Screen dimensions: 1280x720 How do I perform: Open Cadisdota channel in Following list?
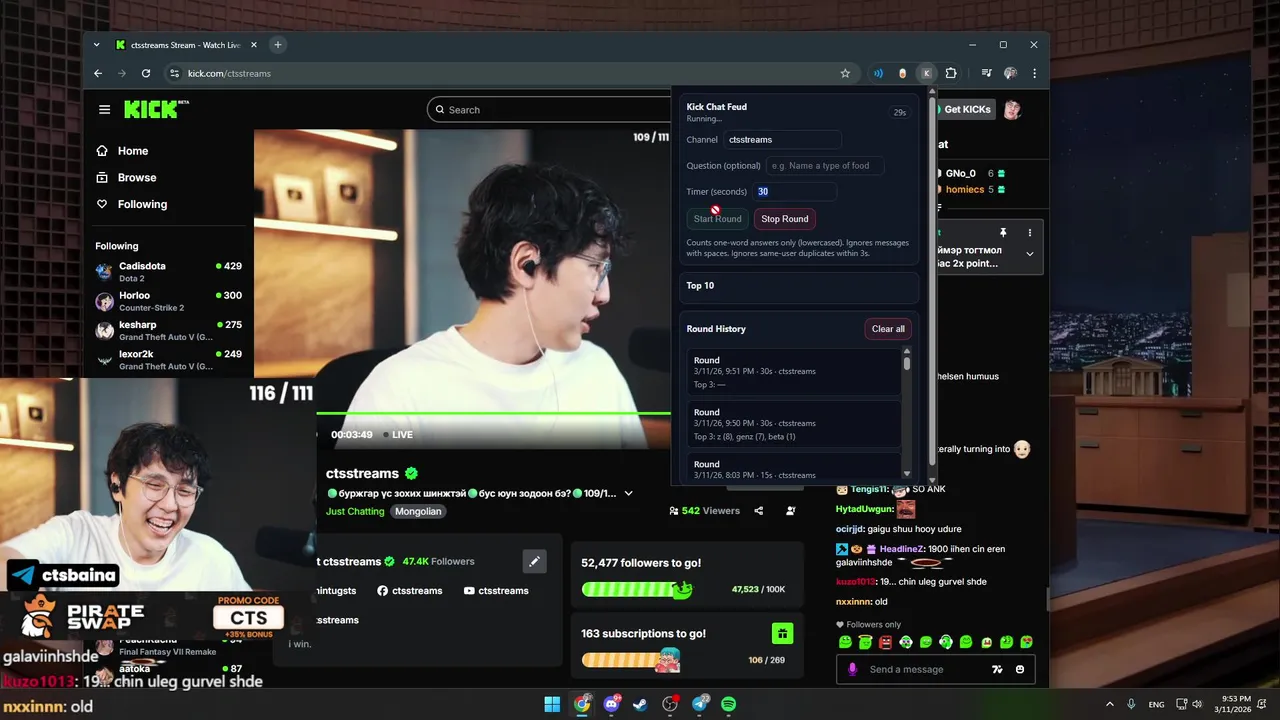[169, 271]
